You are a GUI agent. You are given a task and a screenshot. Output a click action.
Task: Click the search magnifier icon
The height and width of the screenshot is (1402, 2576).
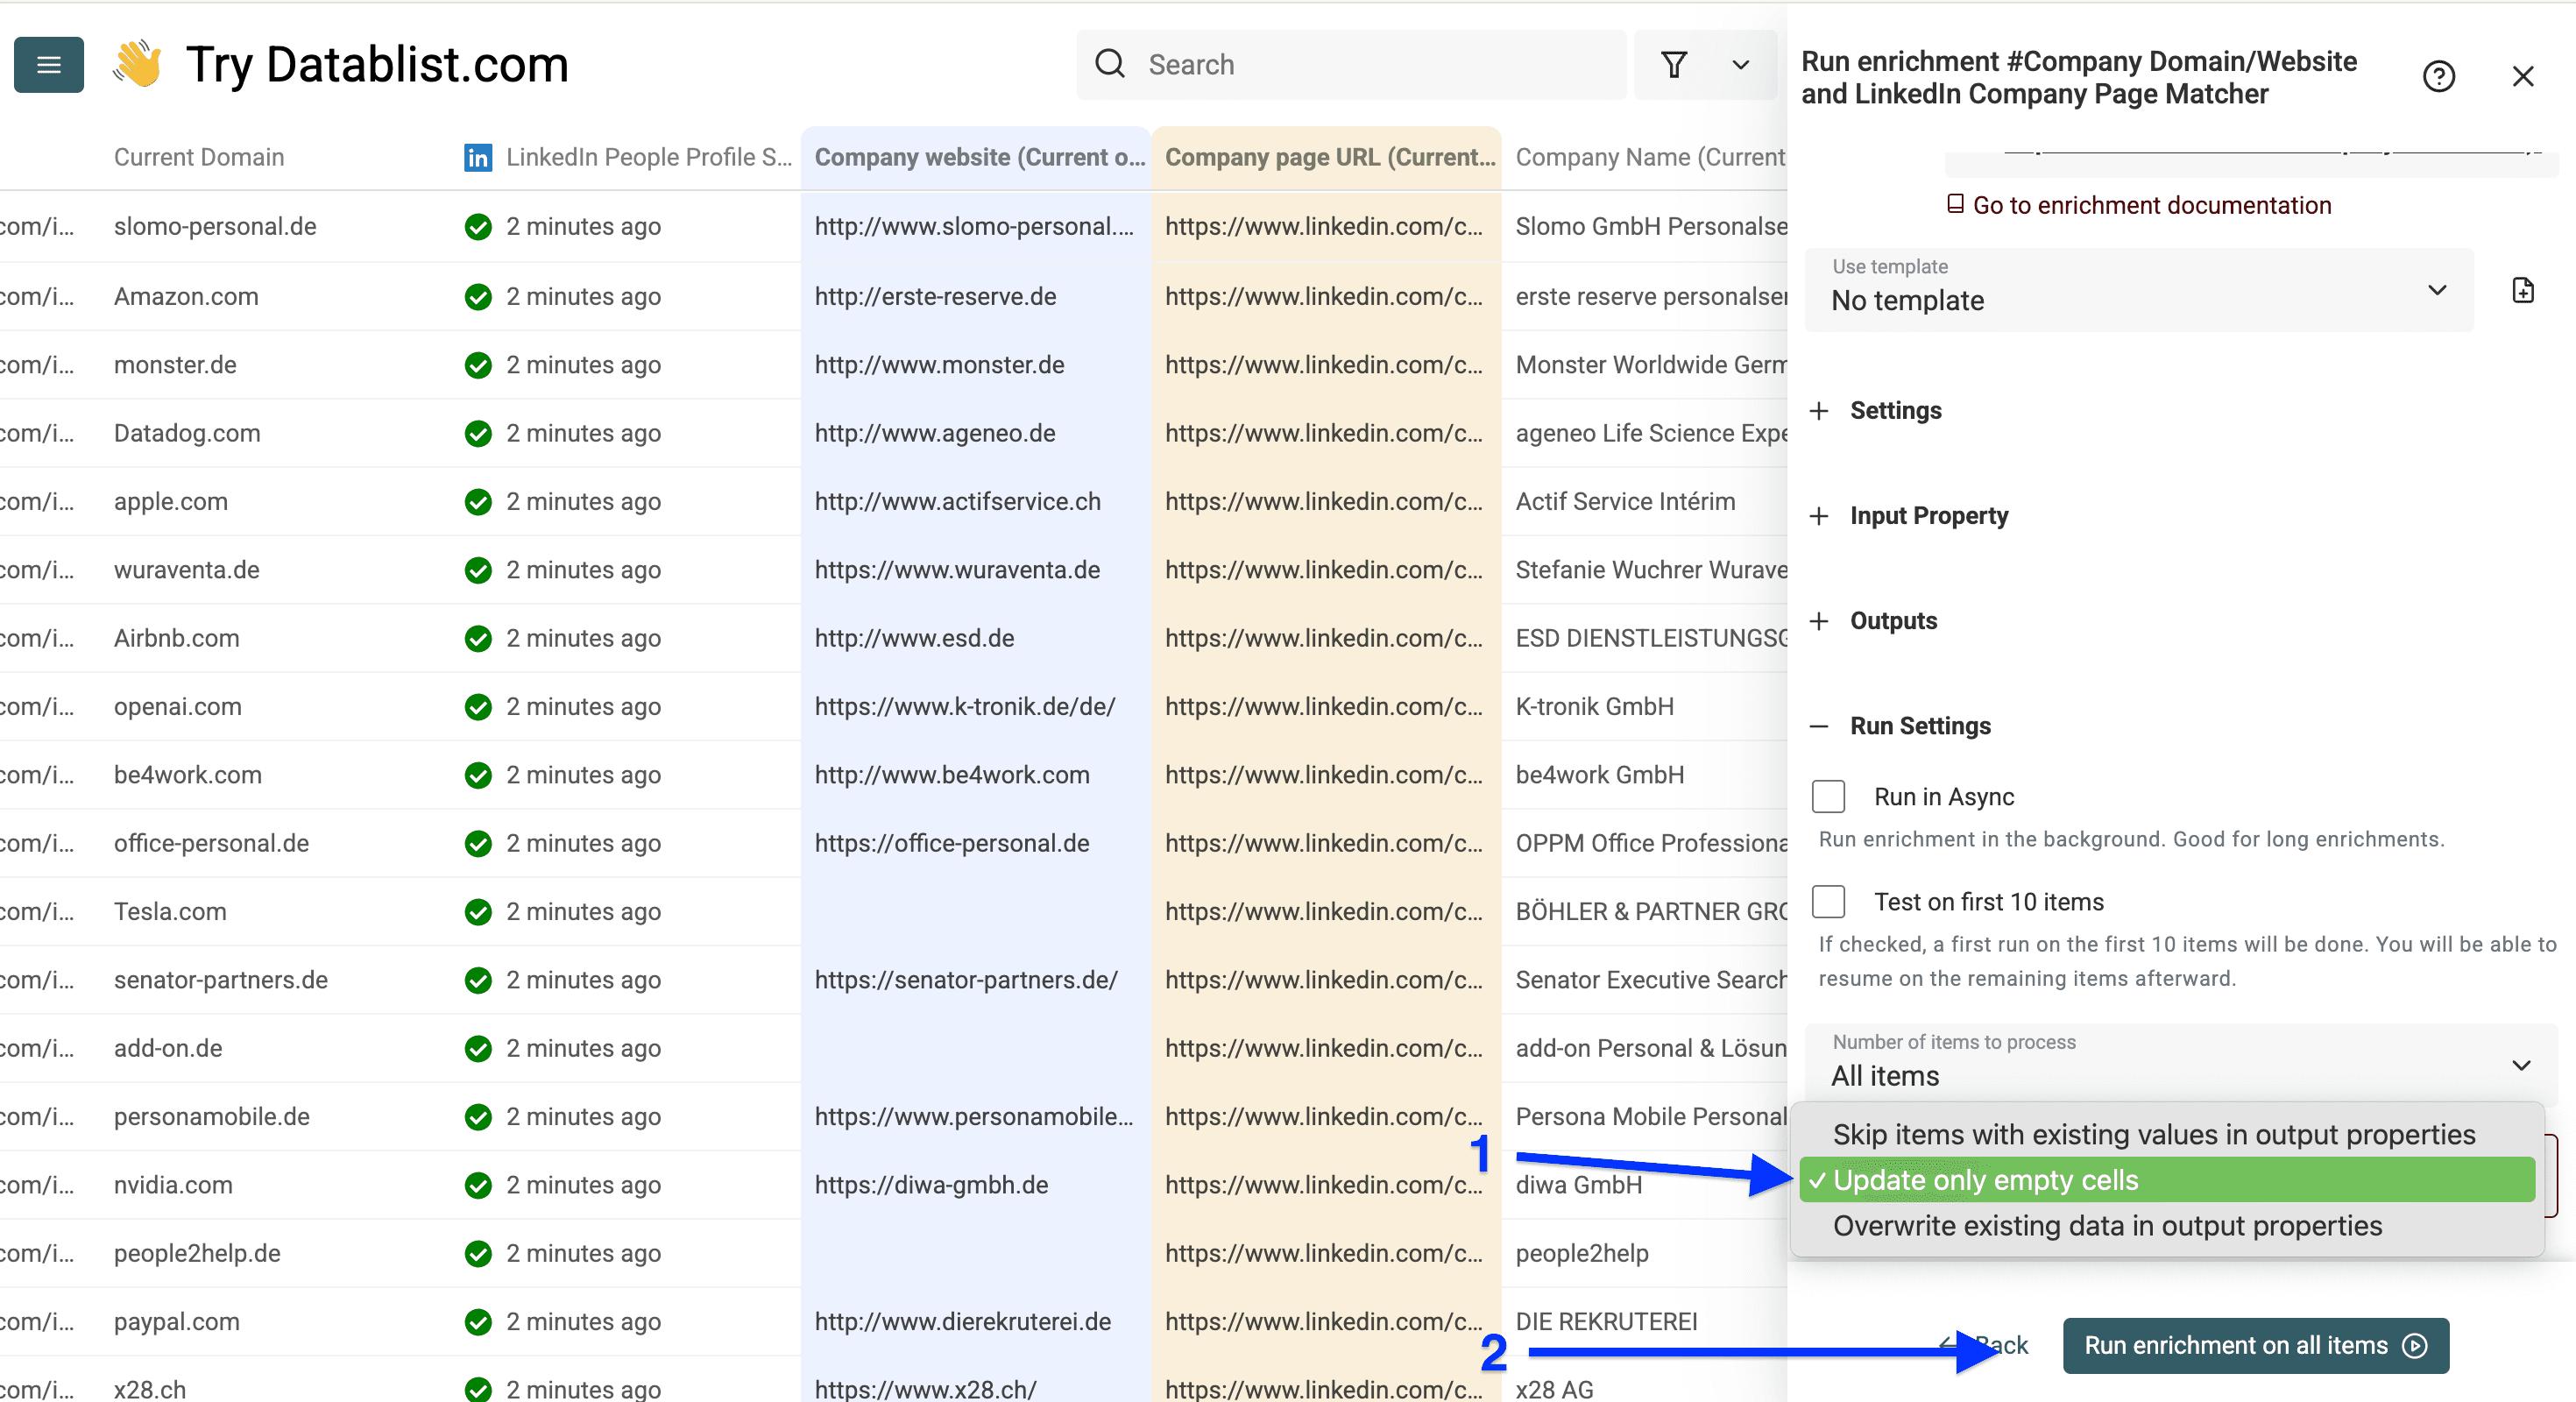pos(1110,63)
